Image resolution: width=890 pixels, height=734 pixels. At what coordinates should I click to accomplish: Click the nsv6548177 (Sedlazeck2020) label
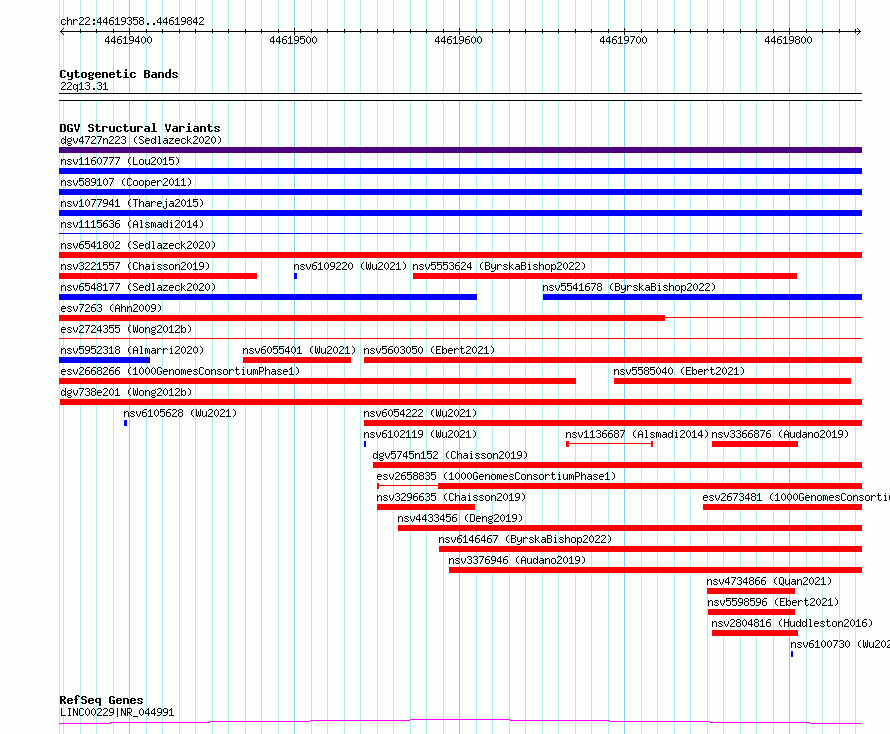click(x=138, y=287)
